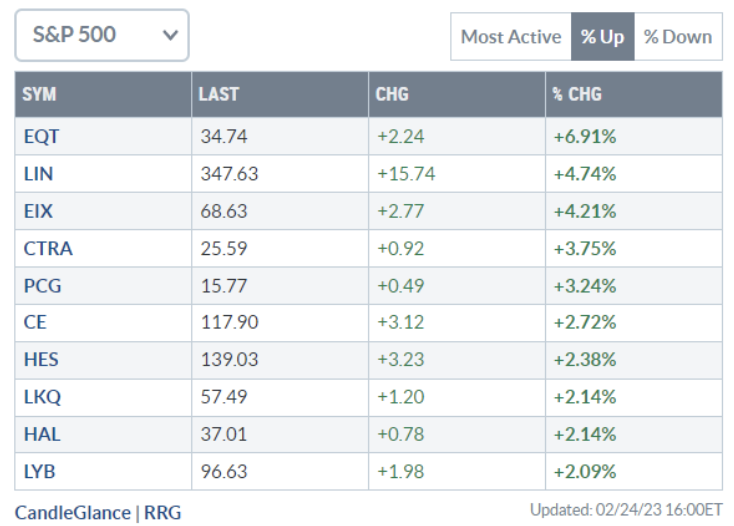Open the HES stock link
The image size is (734, 526).
pyautogui.click(x=40, y=359)
